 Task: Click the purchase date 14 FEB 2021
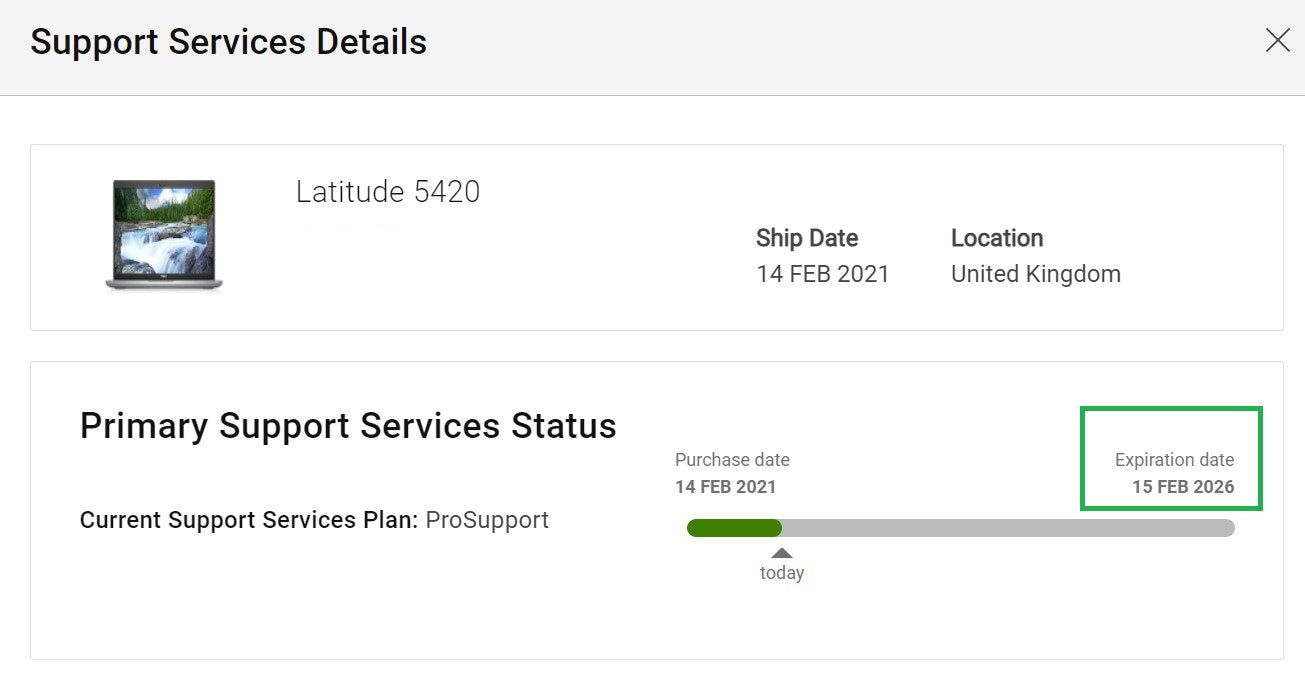(x=726, y=487)
